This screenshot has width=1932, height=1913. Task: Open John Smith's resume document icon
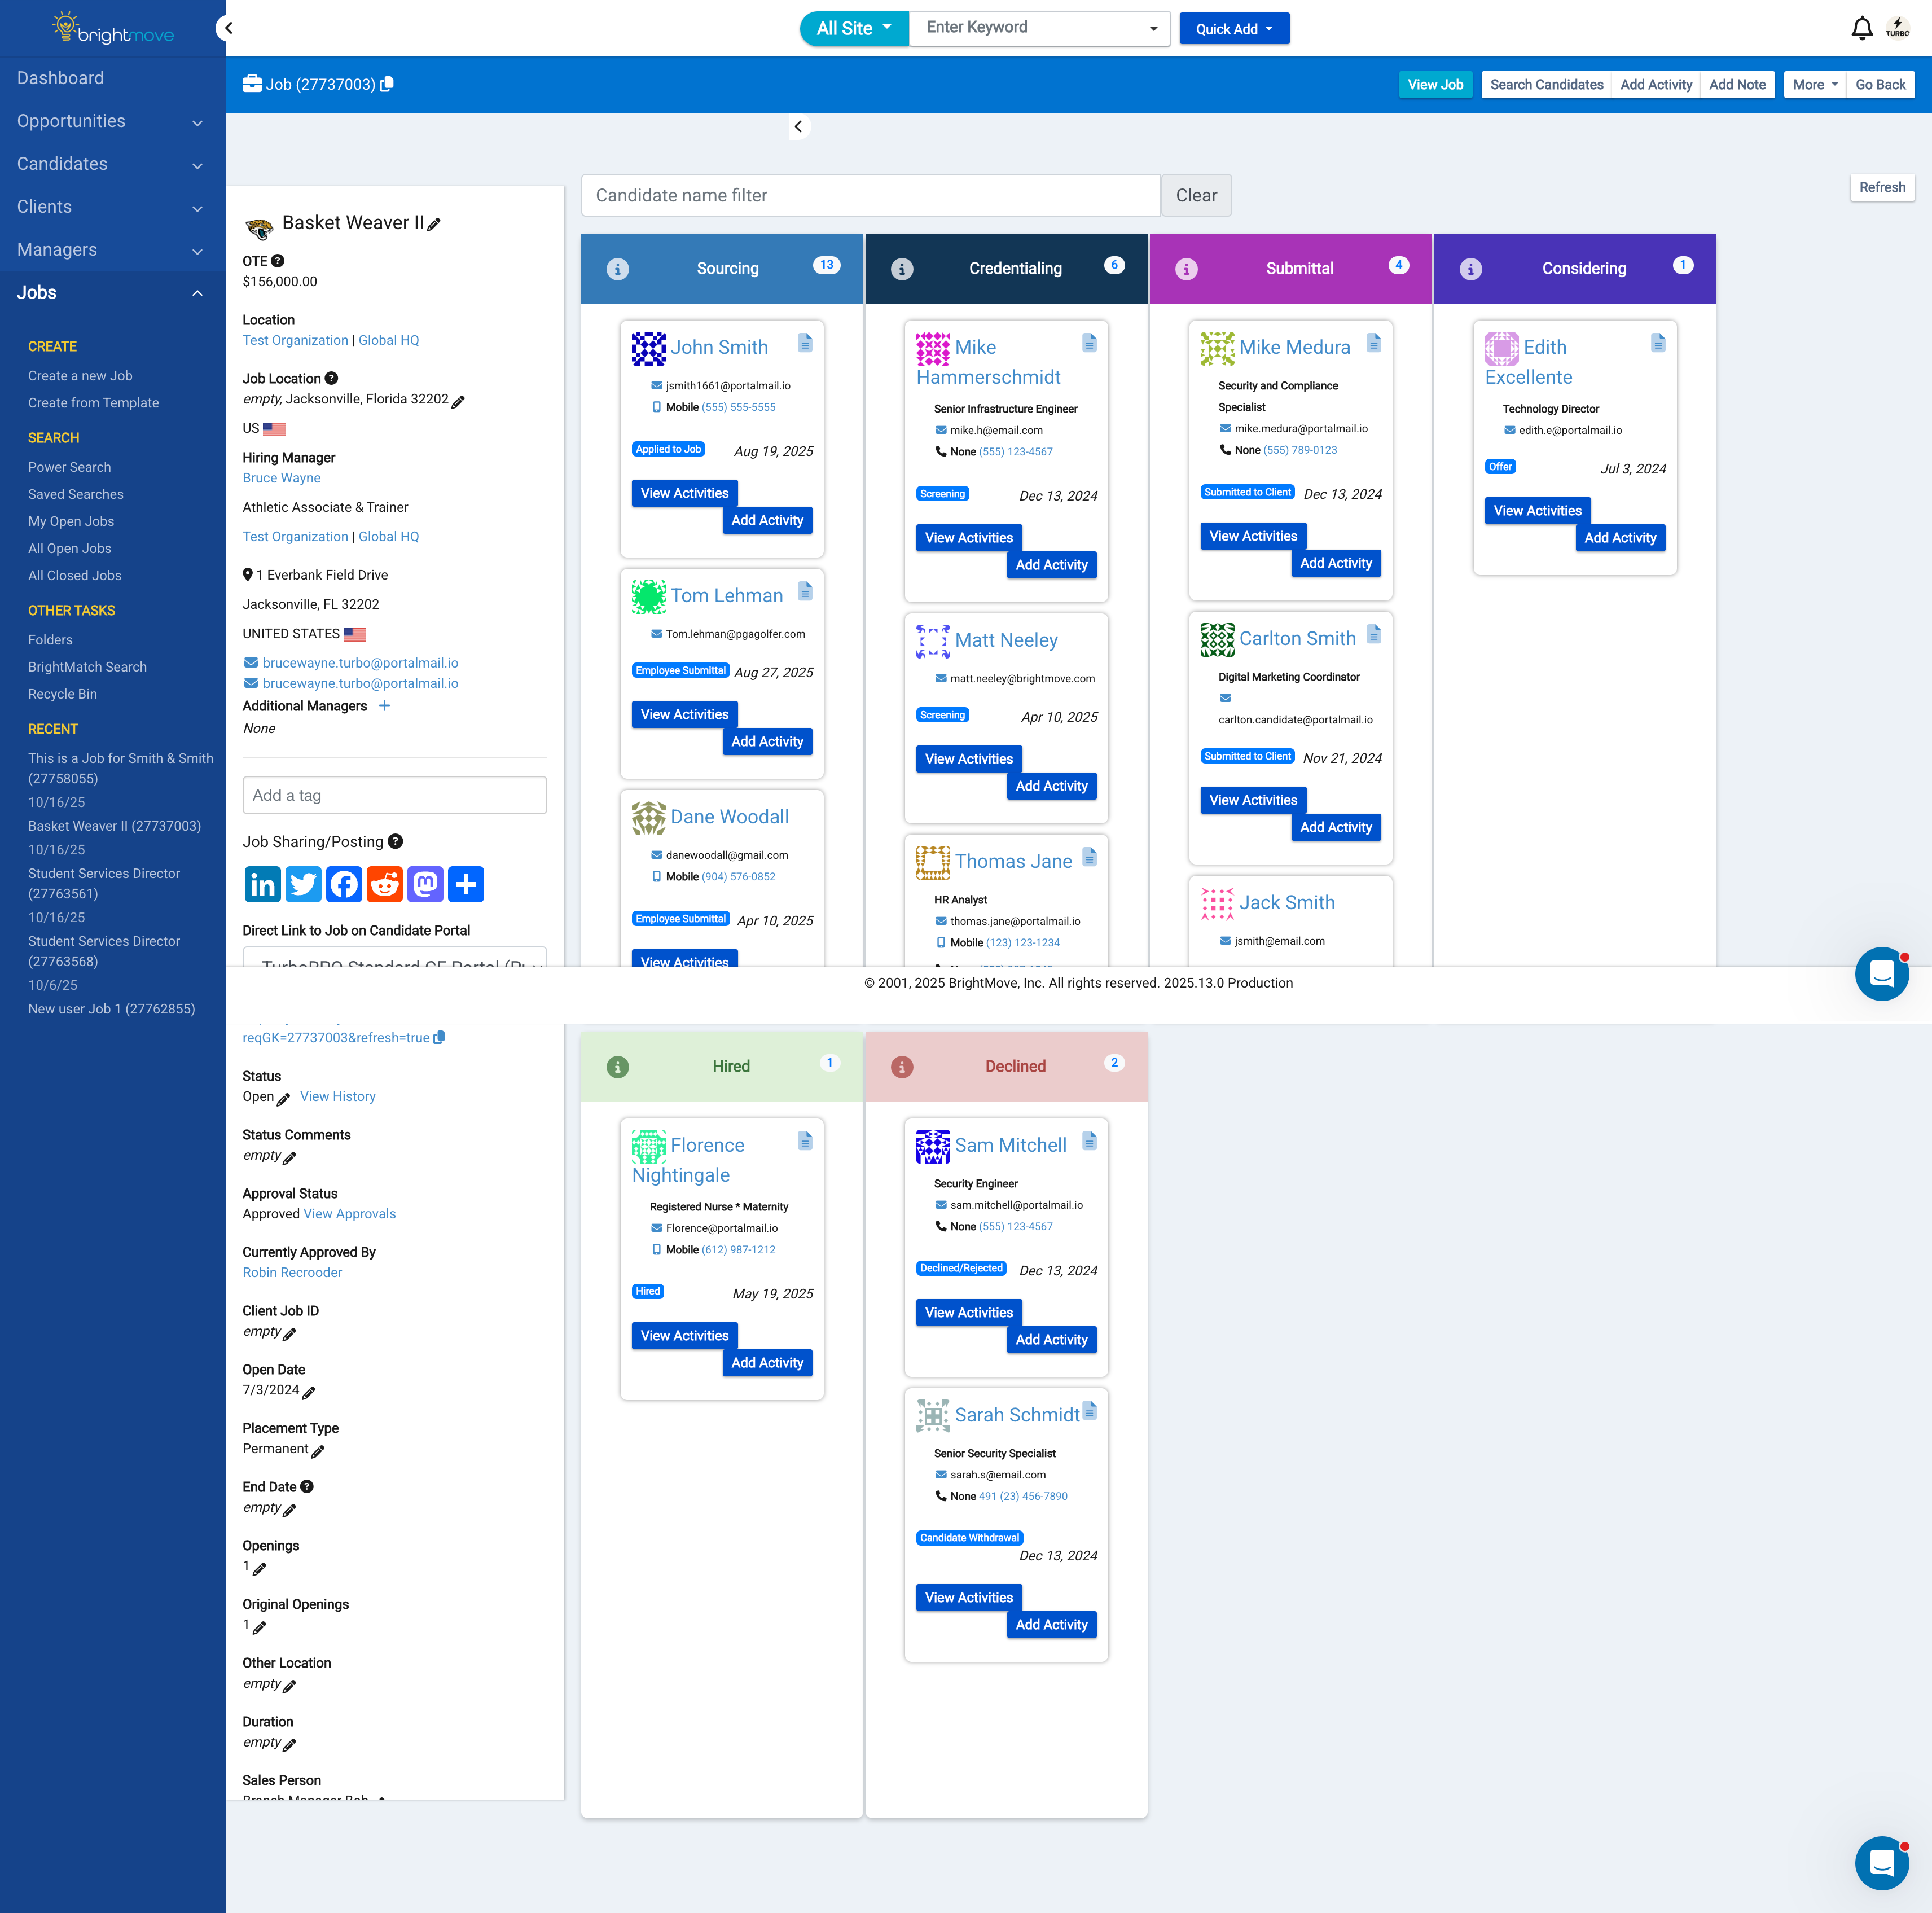(805, 343)
